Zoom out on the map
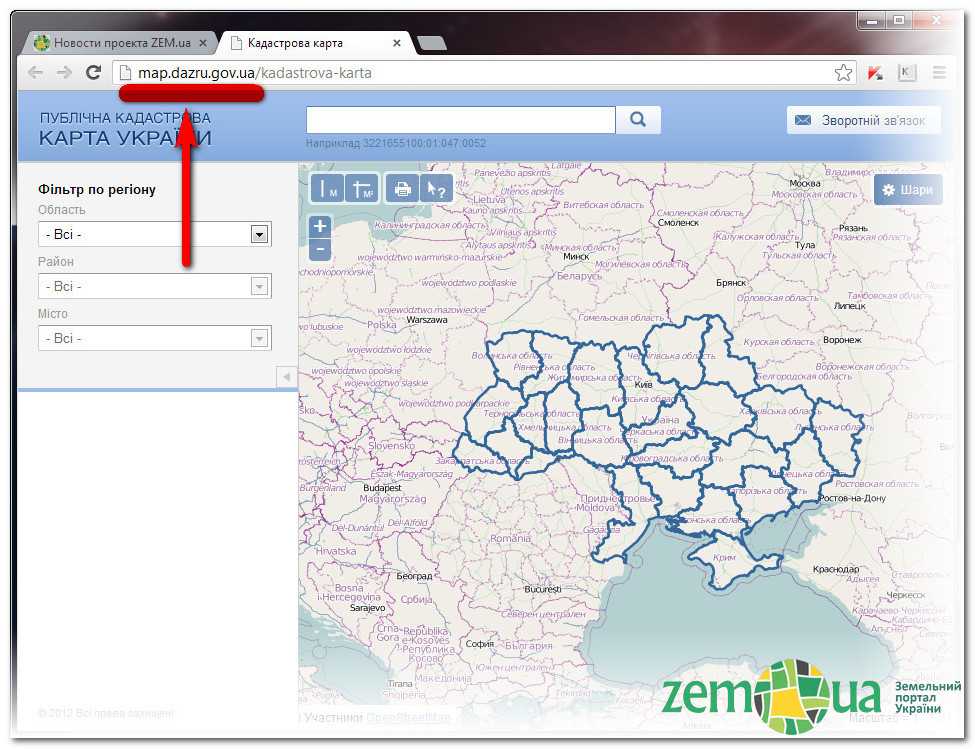The image size is (975, 749). click(320, 249)
